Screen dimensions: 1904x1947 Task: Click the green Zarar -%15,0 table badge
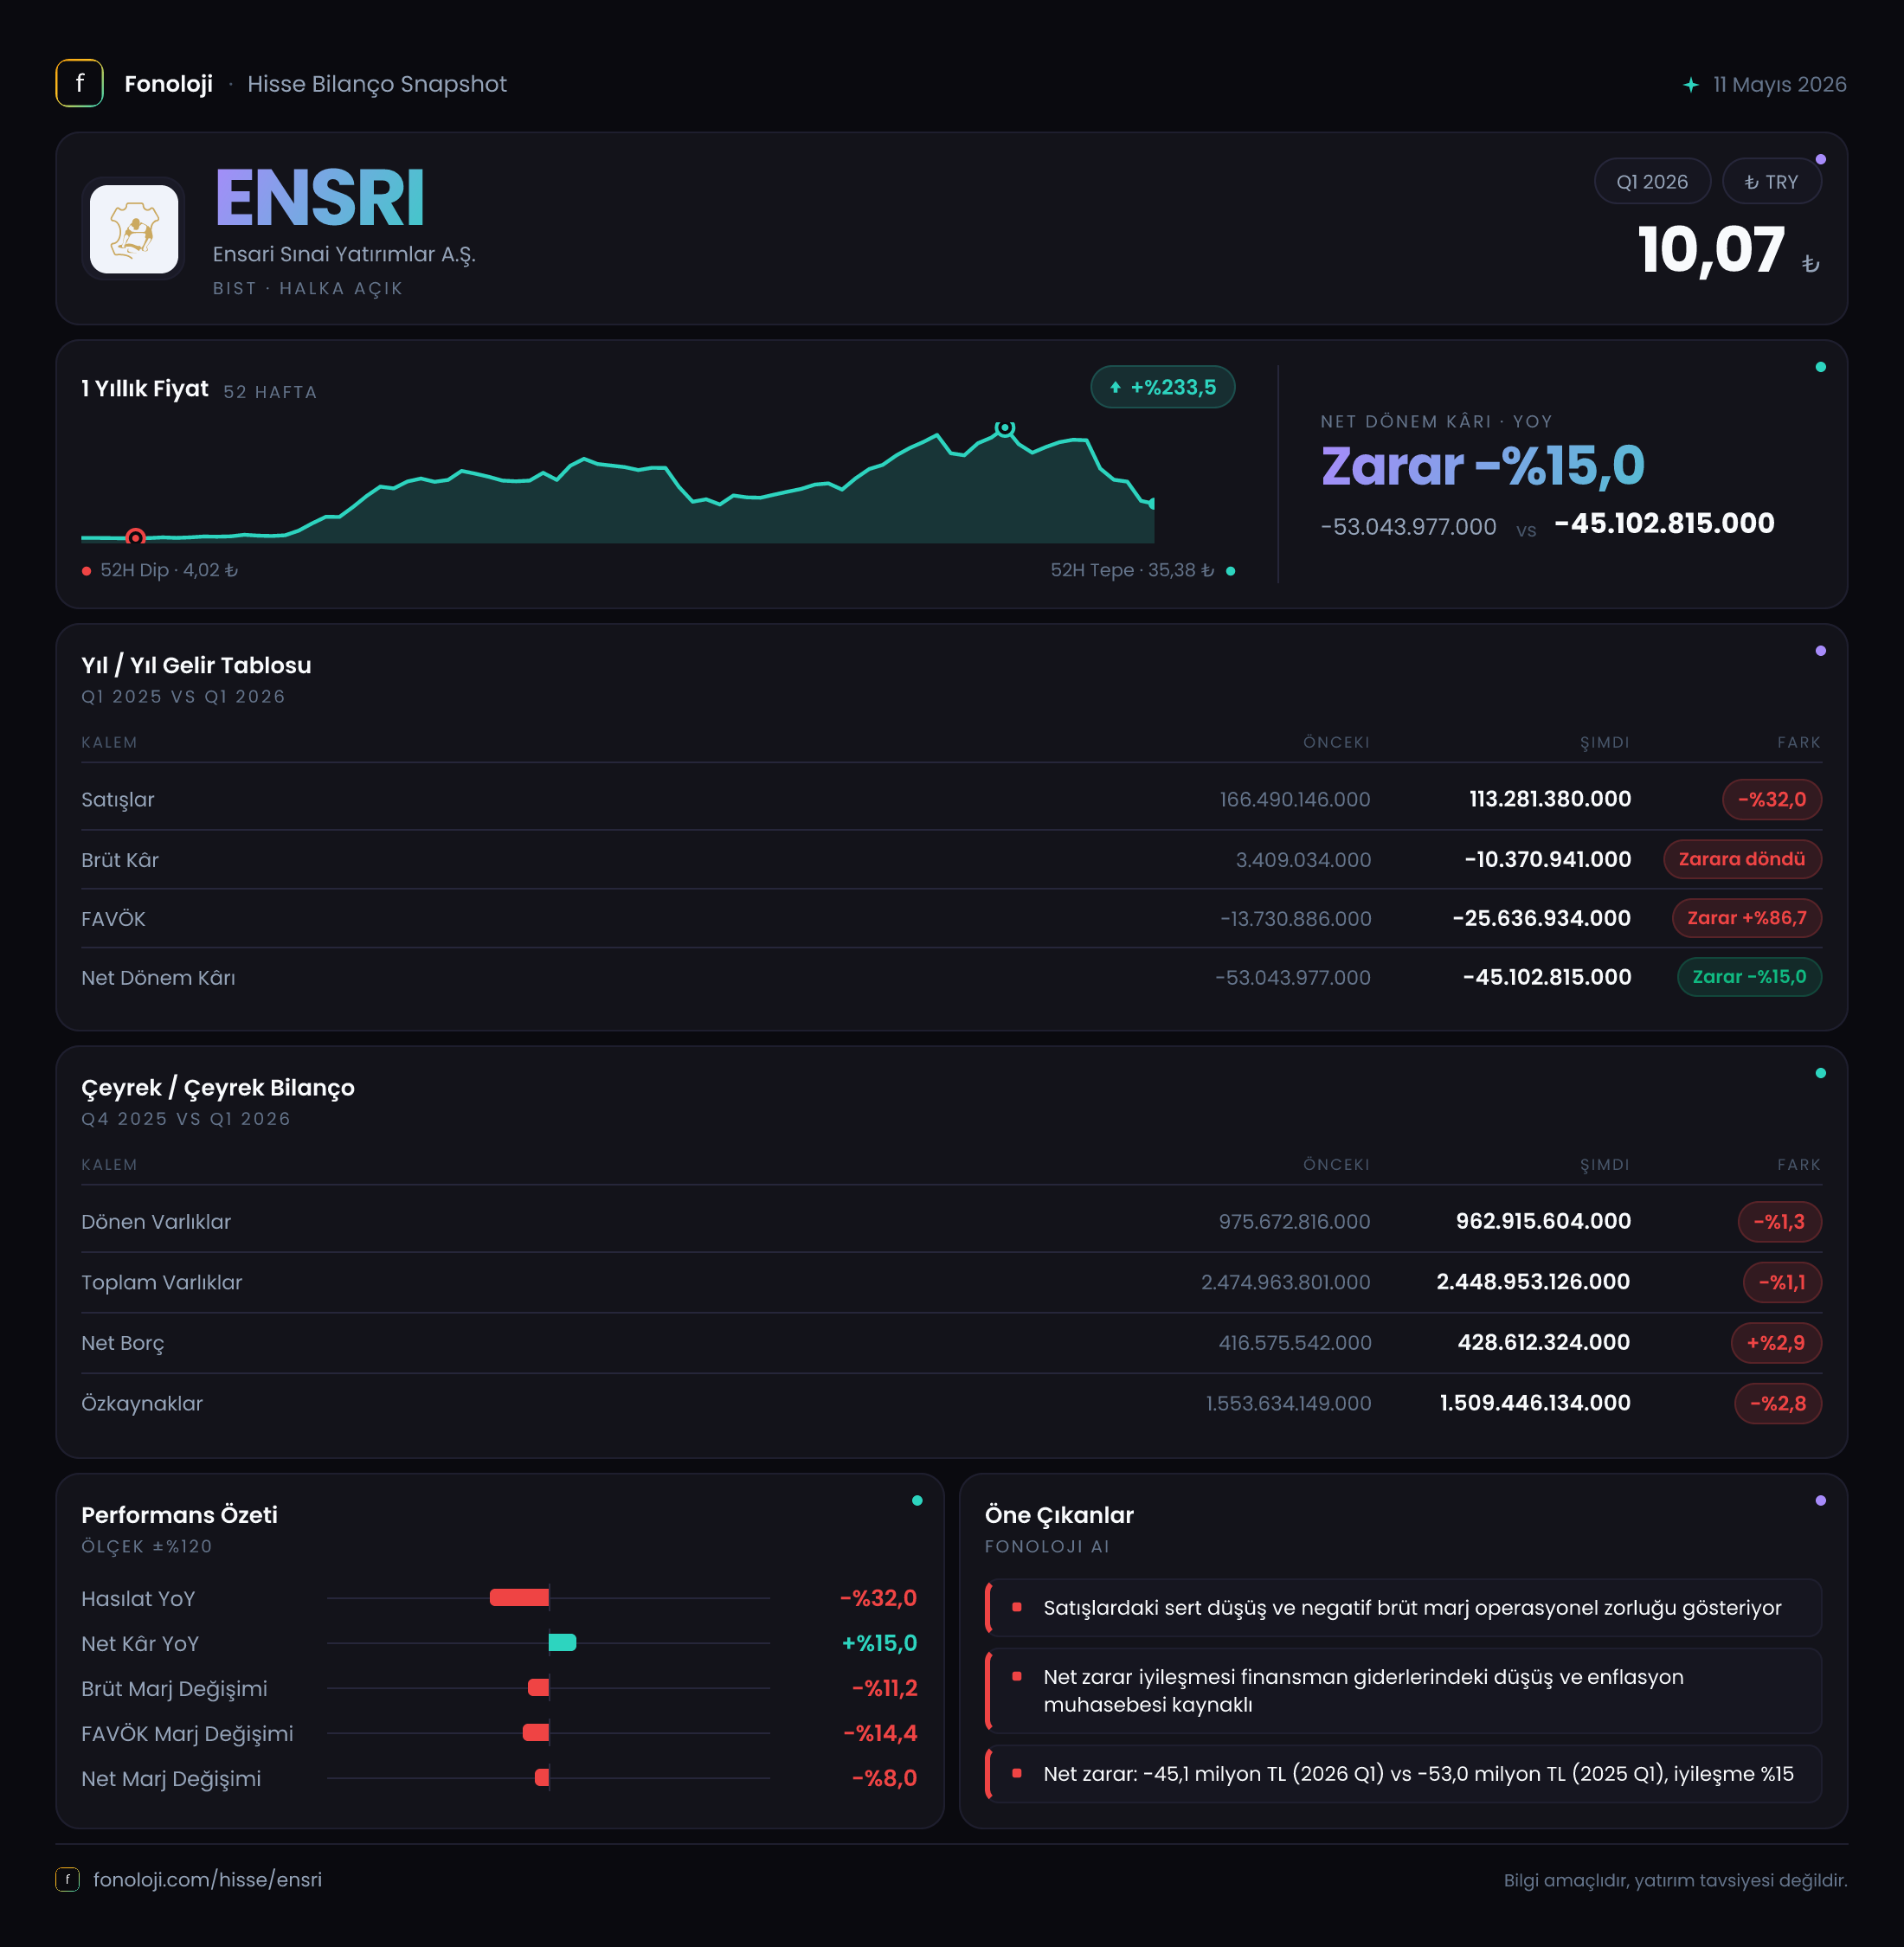point(1749,977)
